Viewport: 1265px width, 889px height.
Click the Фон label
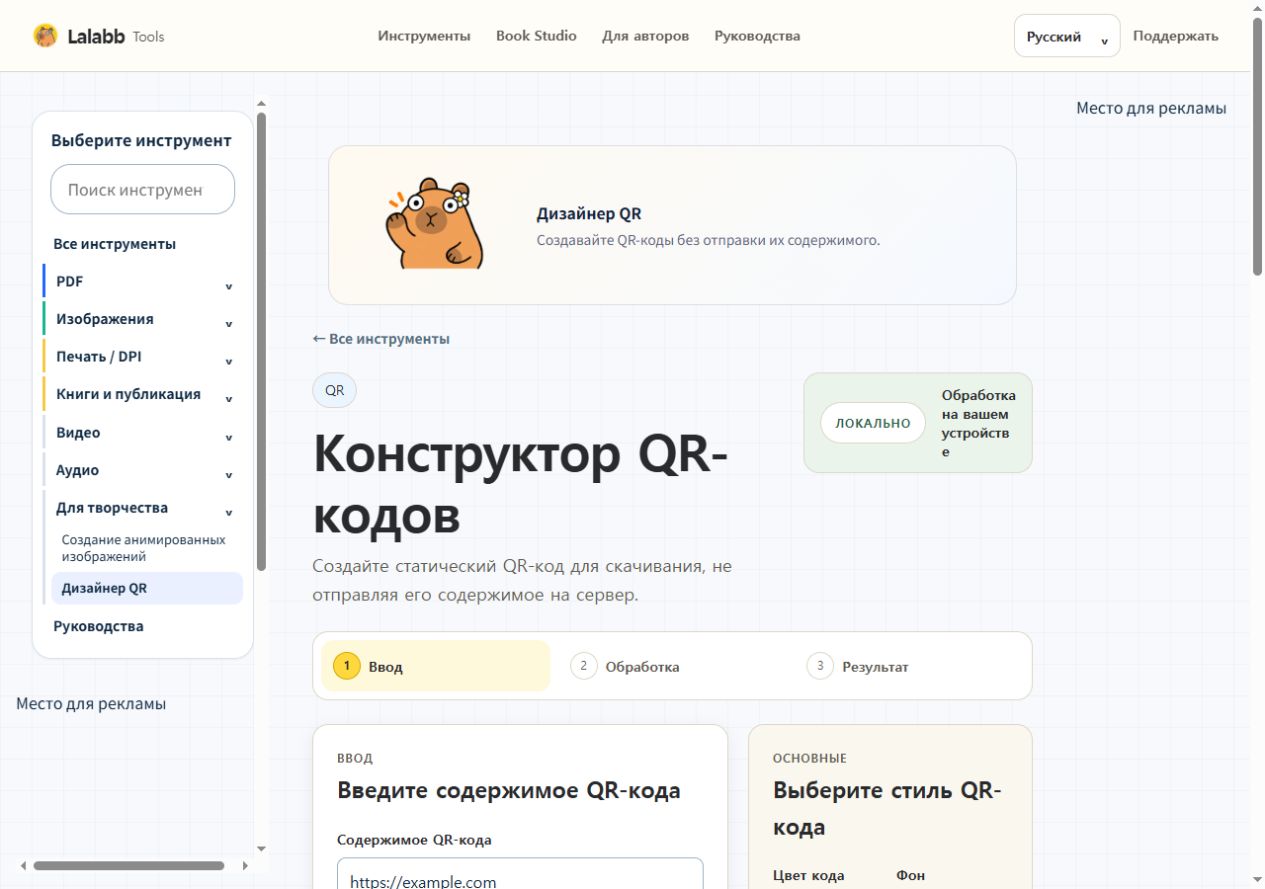point(911,876)
